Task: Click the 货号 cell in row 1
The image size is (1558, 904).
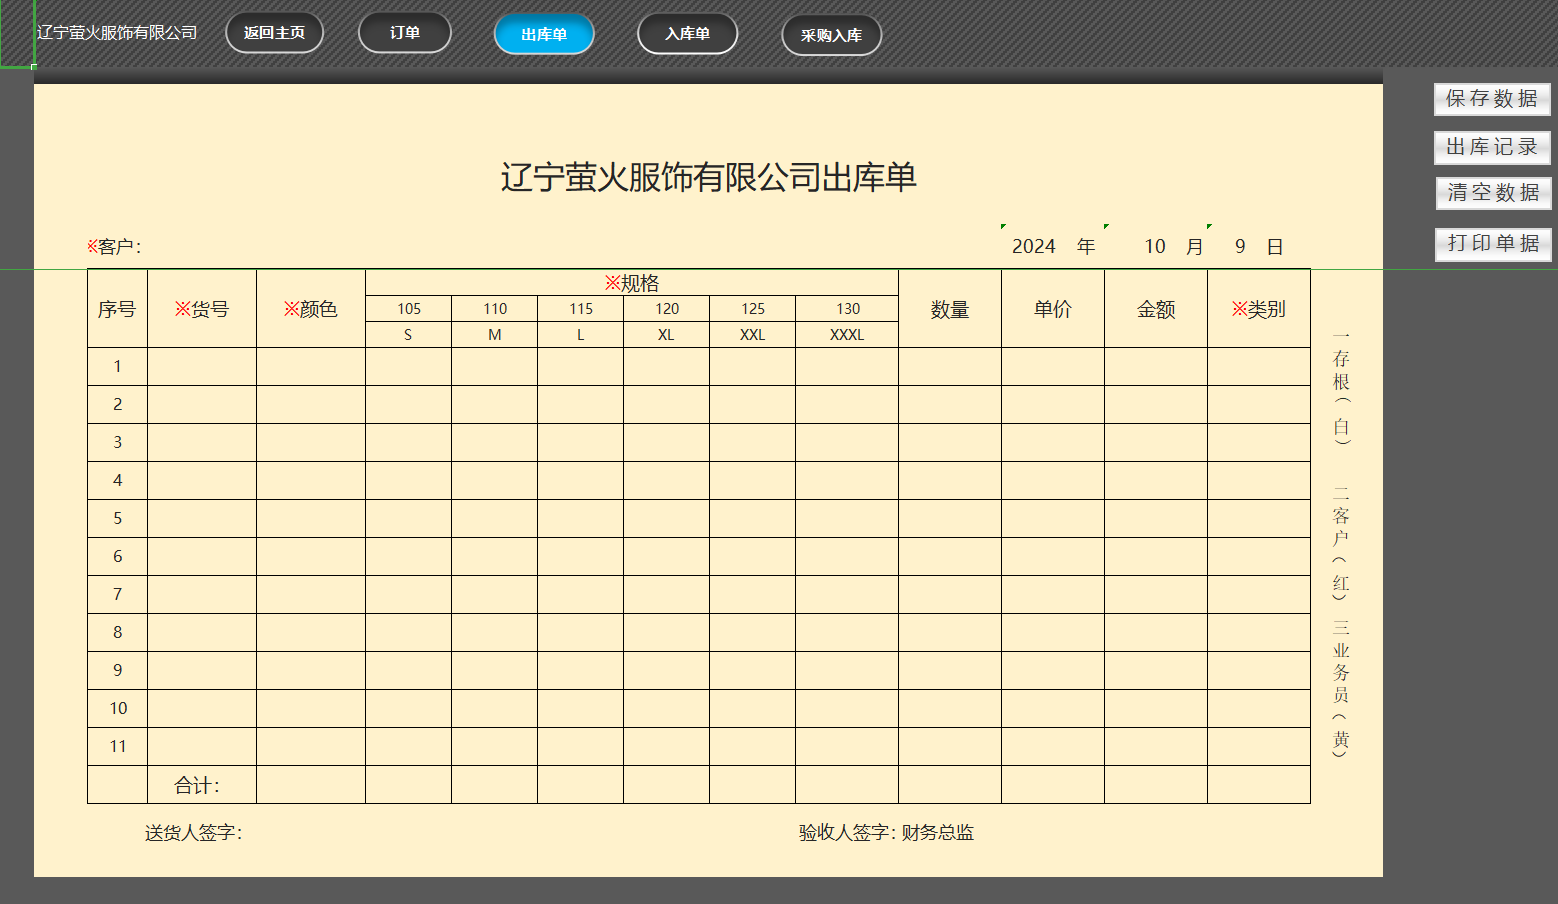Action: [x=202, y=367]
